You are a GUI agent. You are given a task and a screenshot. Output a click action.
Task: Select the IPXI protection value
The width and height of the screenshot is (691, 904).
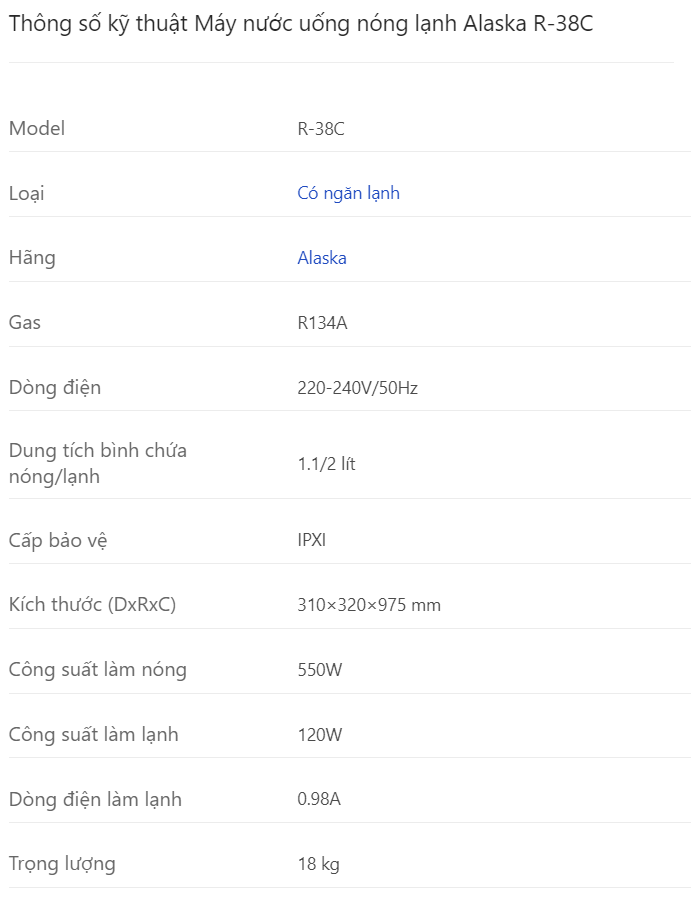tap(312, 540)
